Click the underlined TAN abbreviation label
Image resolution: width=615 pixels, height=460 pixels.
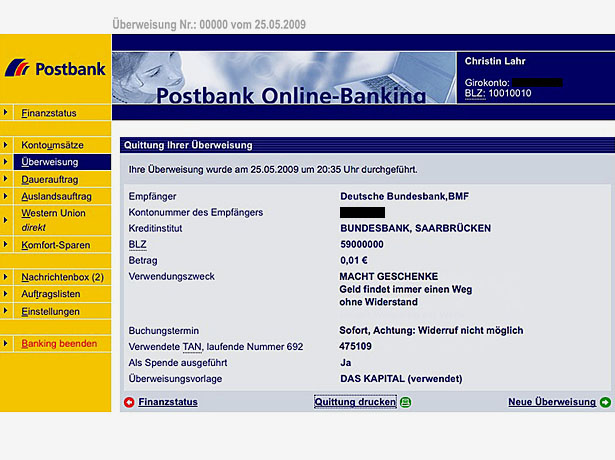192,346
